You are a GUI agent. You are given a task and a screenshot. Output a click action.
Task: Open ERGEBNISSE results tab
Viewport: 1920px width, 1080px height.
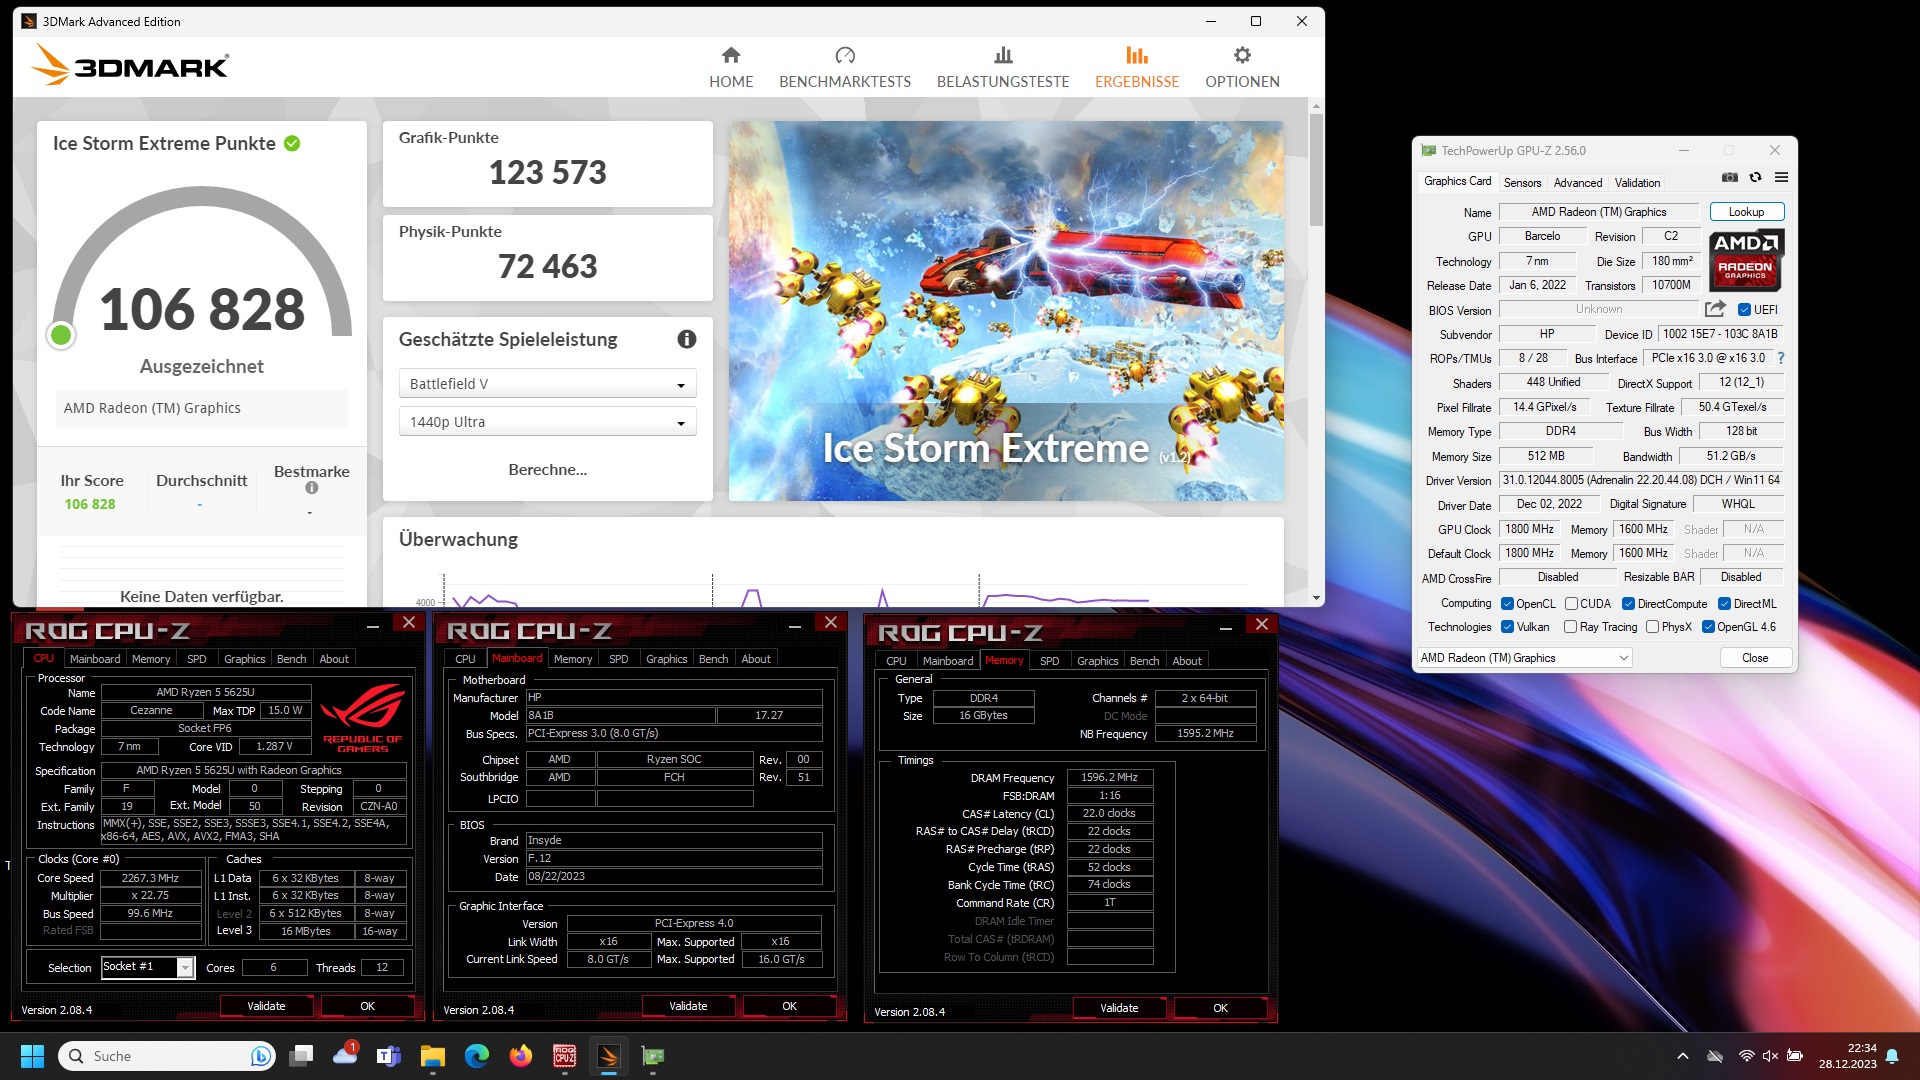[1137, 67]
